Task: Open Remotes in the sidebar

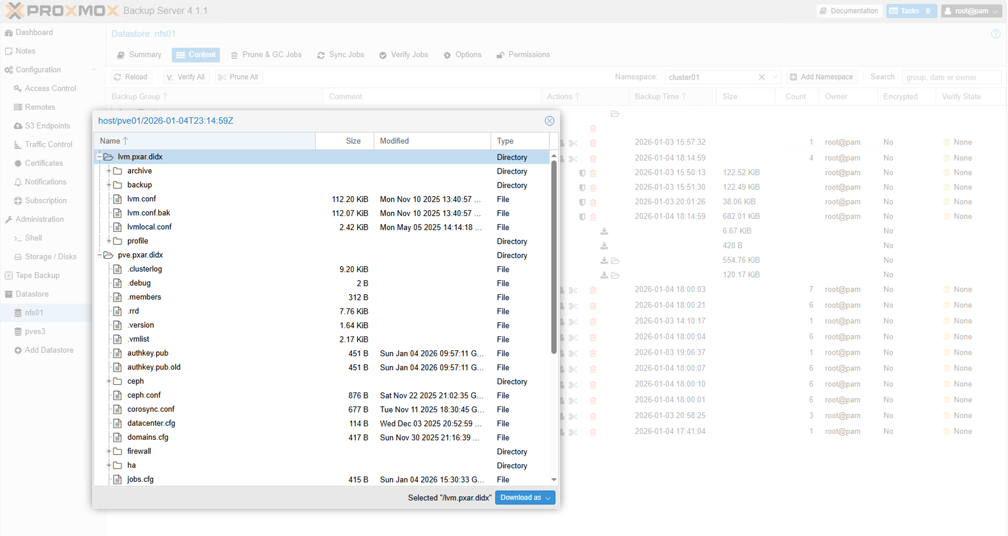Action: coord(40,107)
